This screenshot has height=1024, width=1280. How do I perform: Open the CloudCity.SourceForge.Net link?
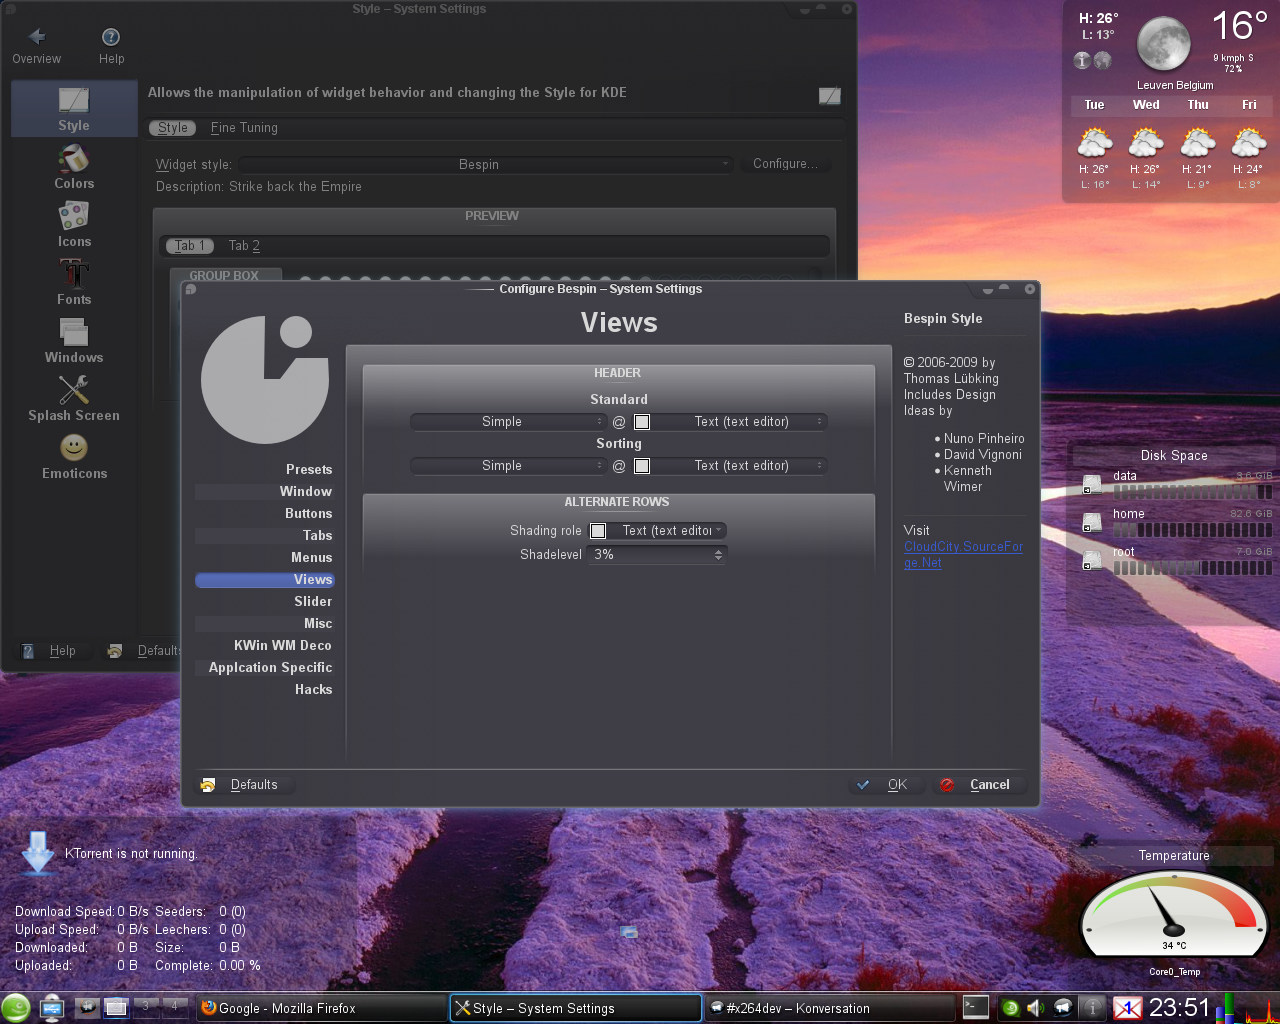click(963, 555)
